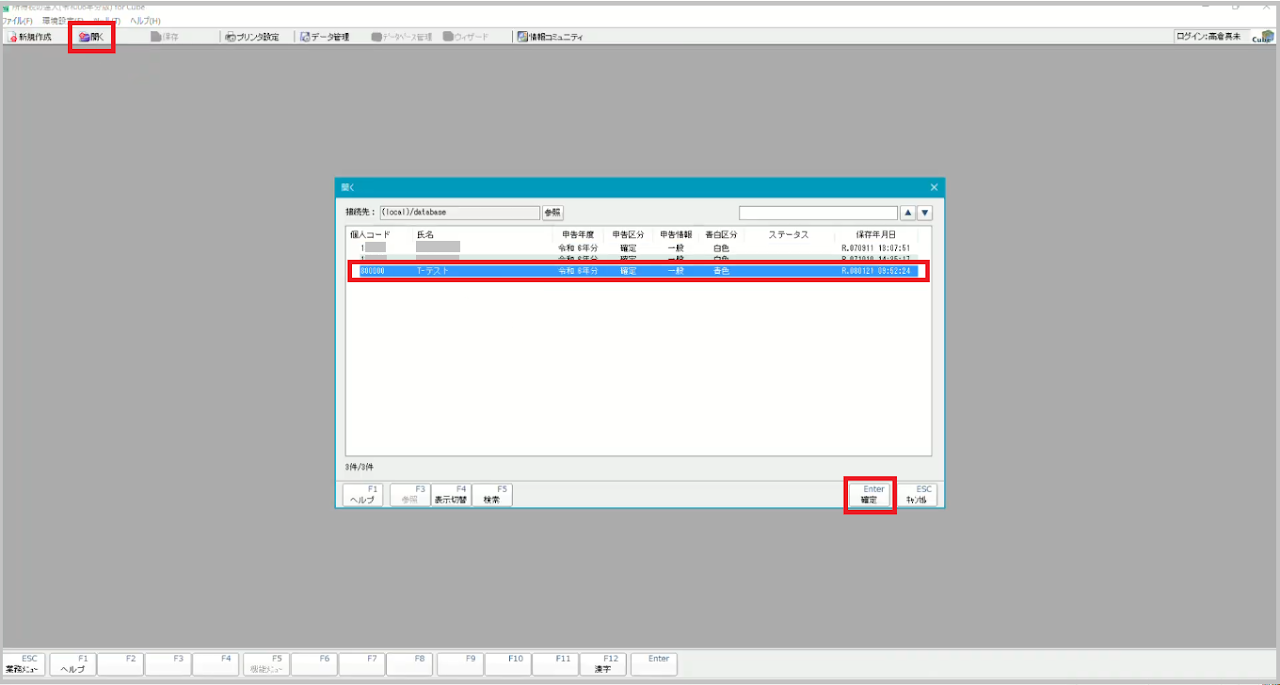Open プリンタ設定 printer settings
Screen dimensions: 1280x685
252,37
